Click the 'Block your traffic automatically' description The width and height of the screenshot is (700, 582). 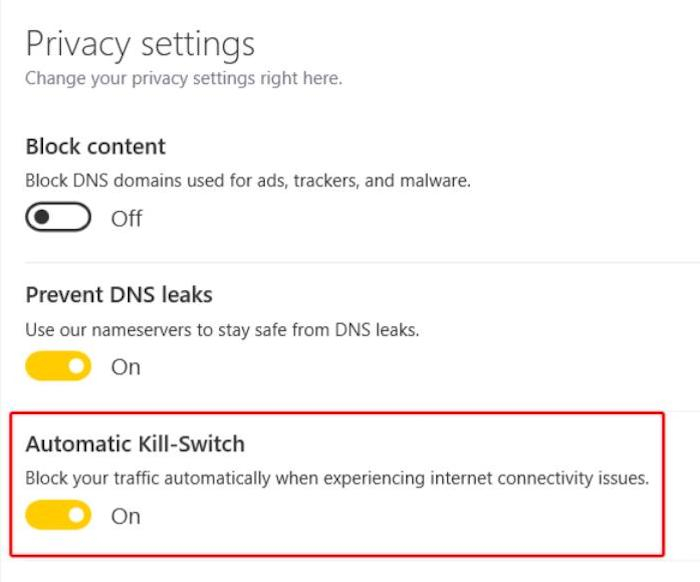pyautogui.click(x=337, y=478)
